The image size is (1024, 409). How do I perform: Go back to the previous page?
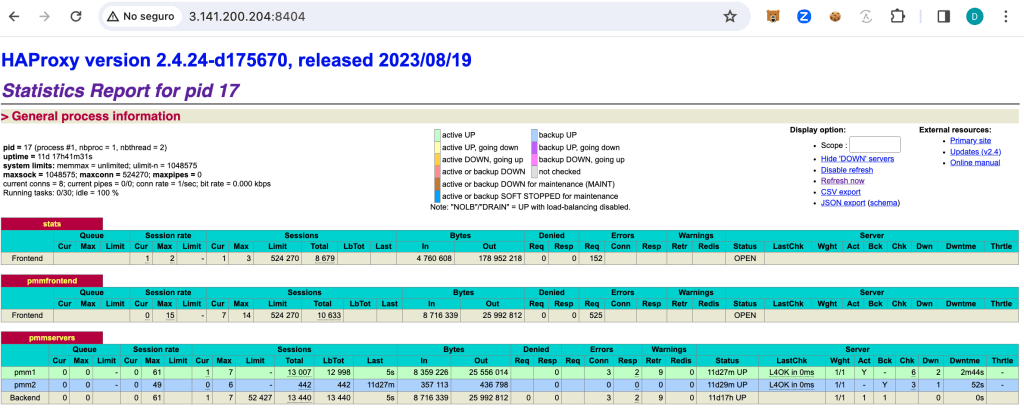tap(14, 17)
